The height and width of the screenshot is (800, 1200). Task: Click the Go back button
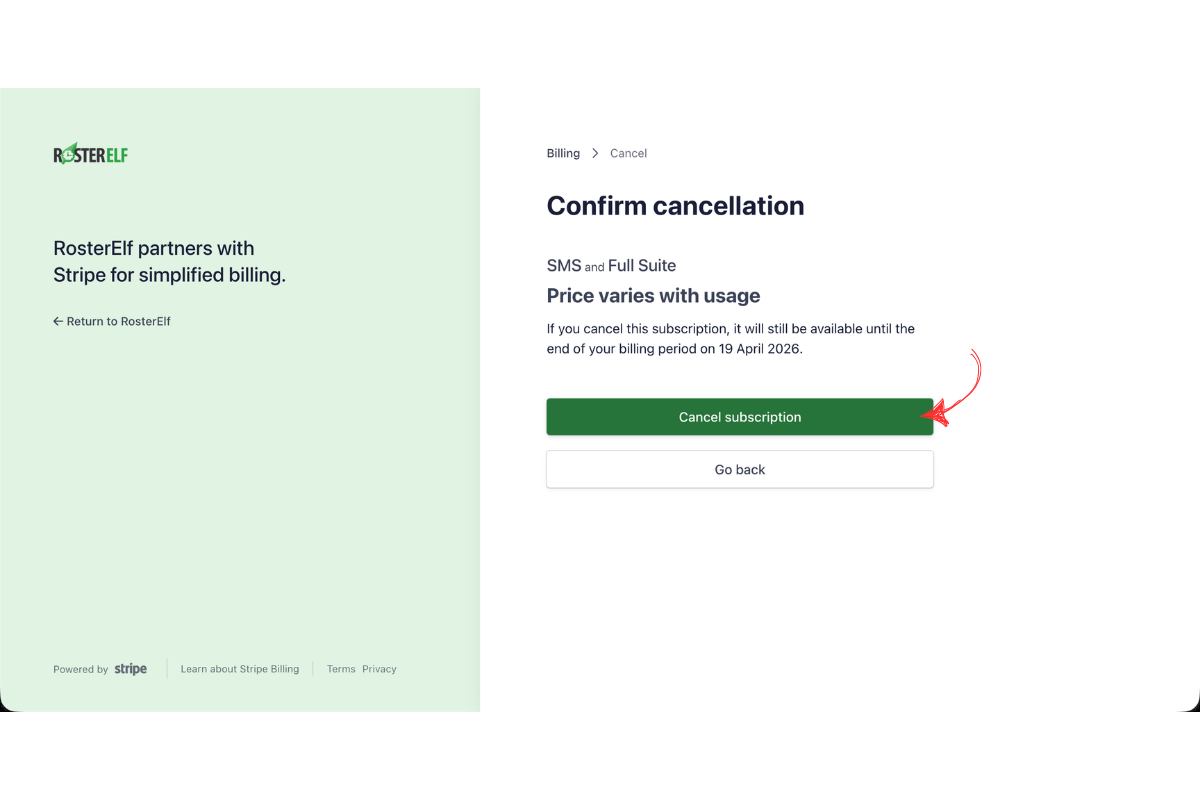pos(739,469)
